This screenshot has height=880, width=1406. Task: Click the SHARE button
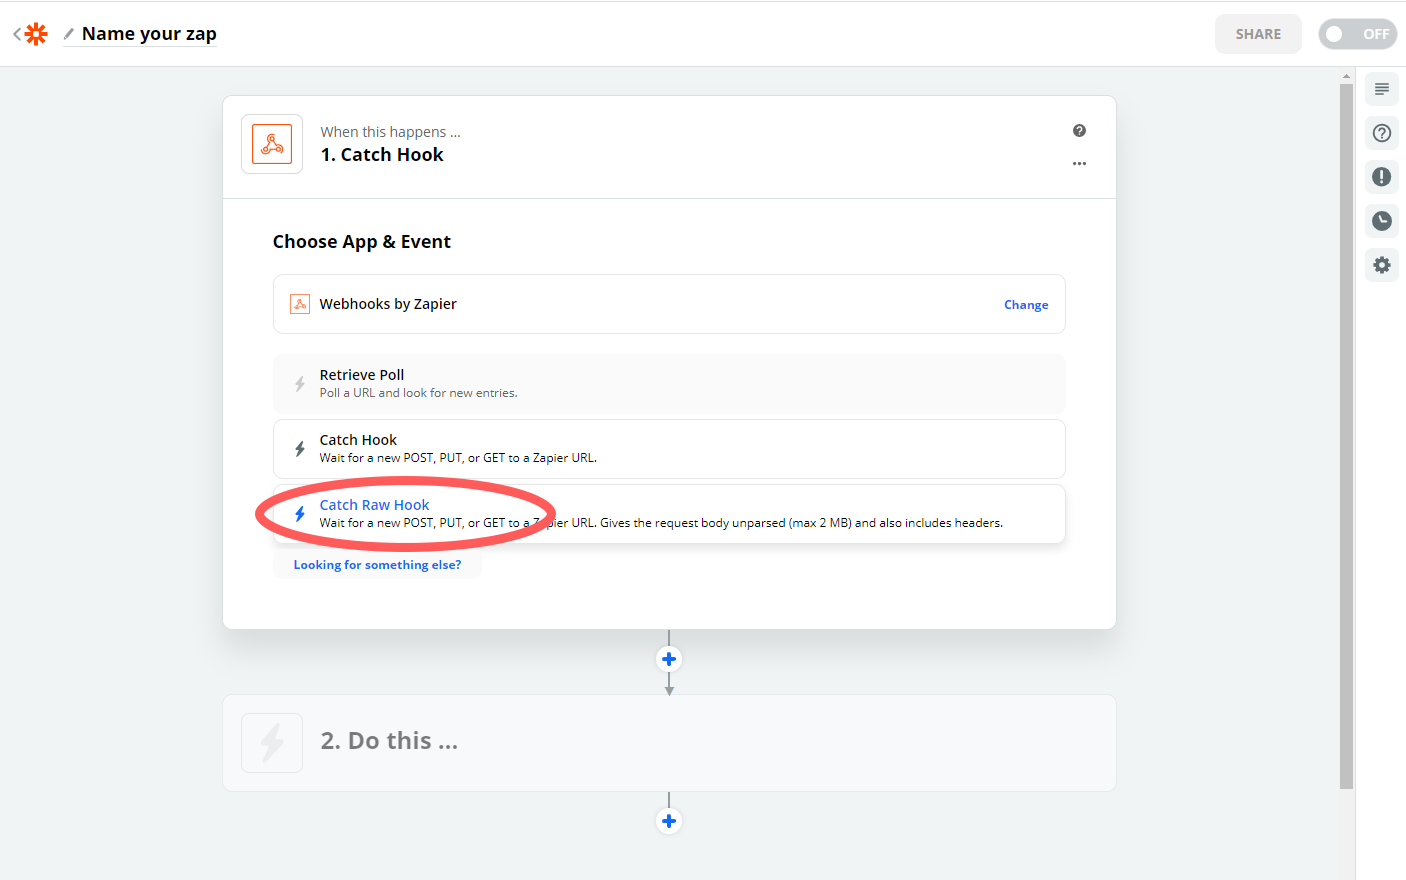[1258, 33]
